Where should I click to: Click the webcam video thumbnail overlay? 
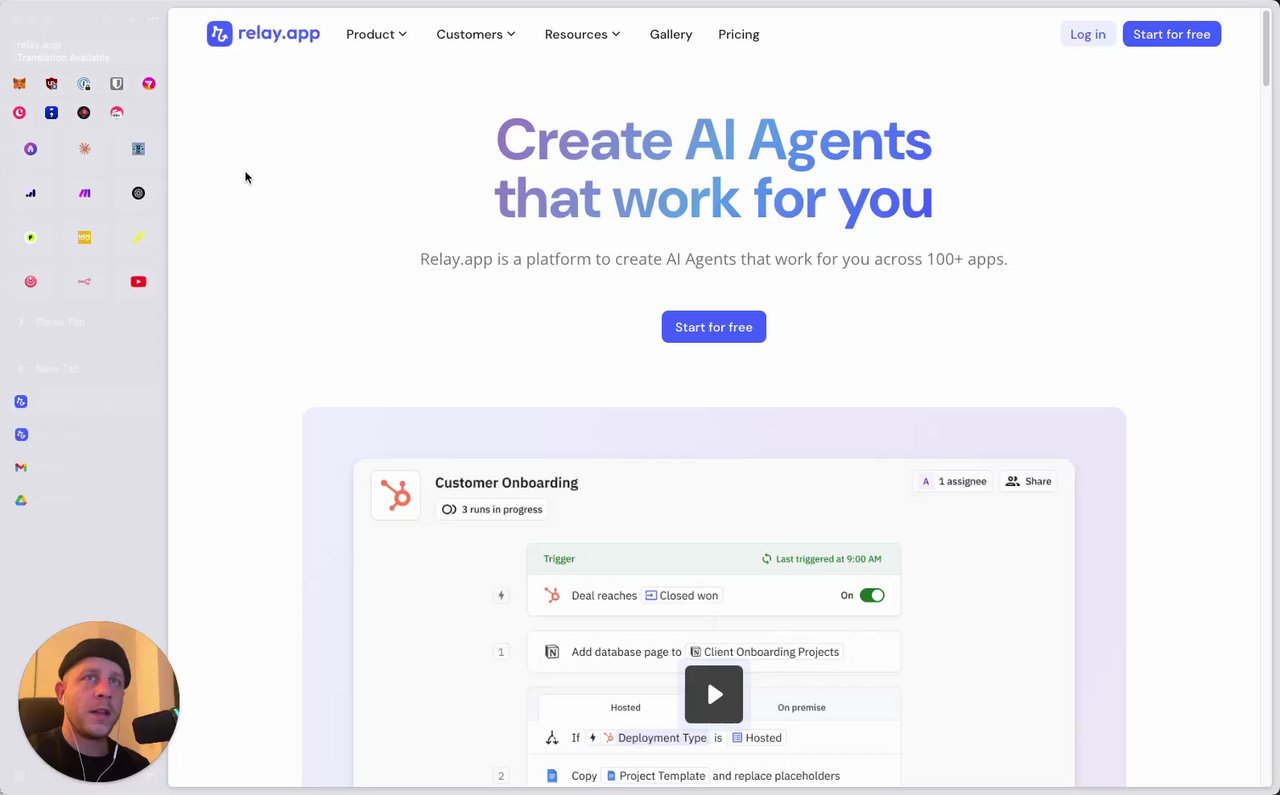pyautogui.click(x=98, y=702)
